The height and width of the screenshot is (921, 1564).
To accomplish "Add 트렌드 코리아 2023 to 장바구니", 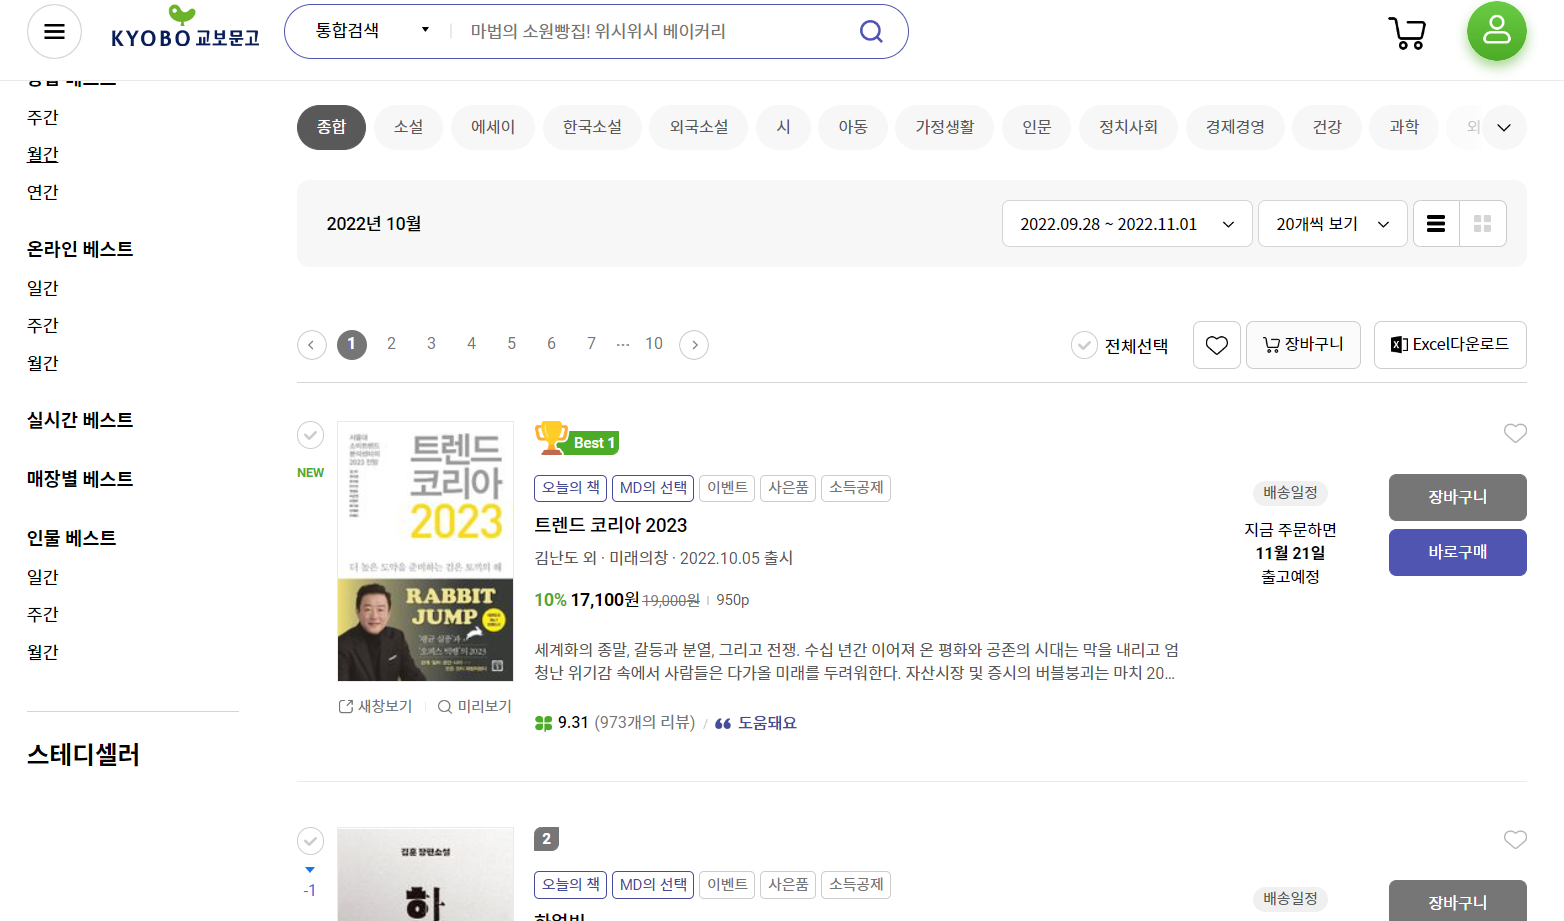I will tap(1457, 497).
